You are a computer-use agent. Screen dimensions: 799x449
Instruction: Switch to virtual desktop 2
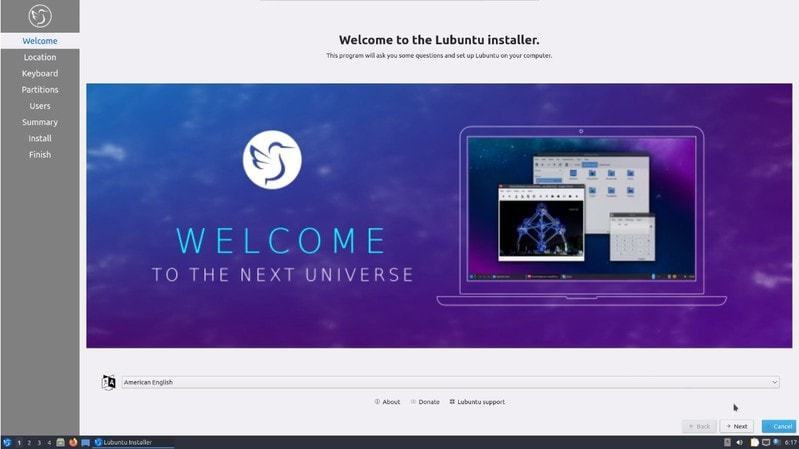[29, 441]
